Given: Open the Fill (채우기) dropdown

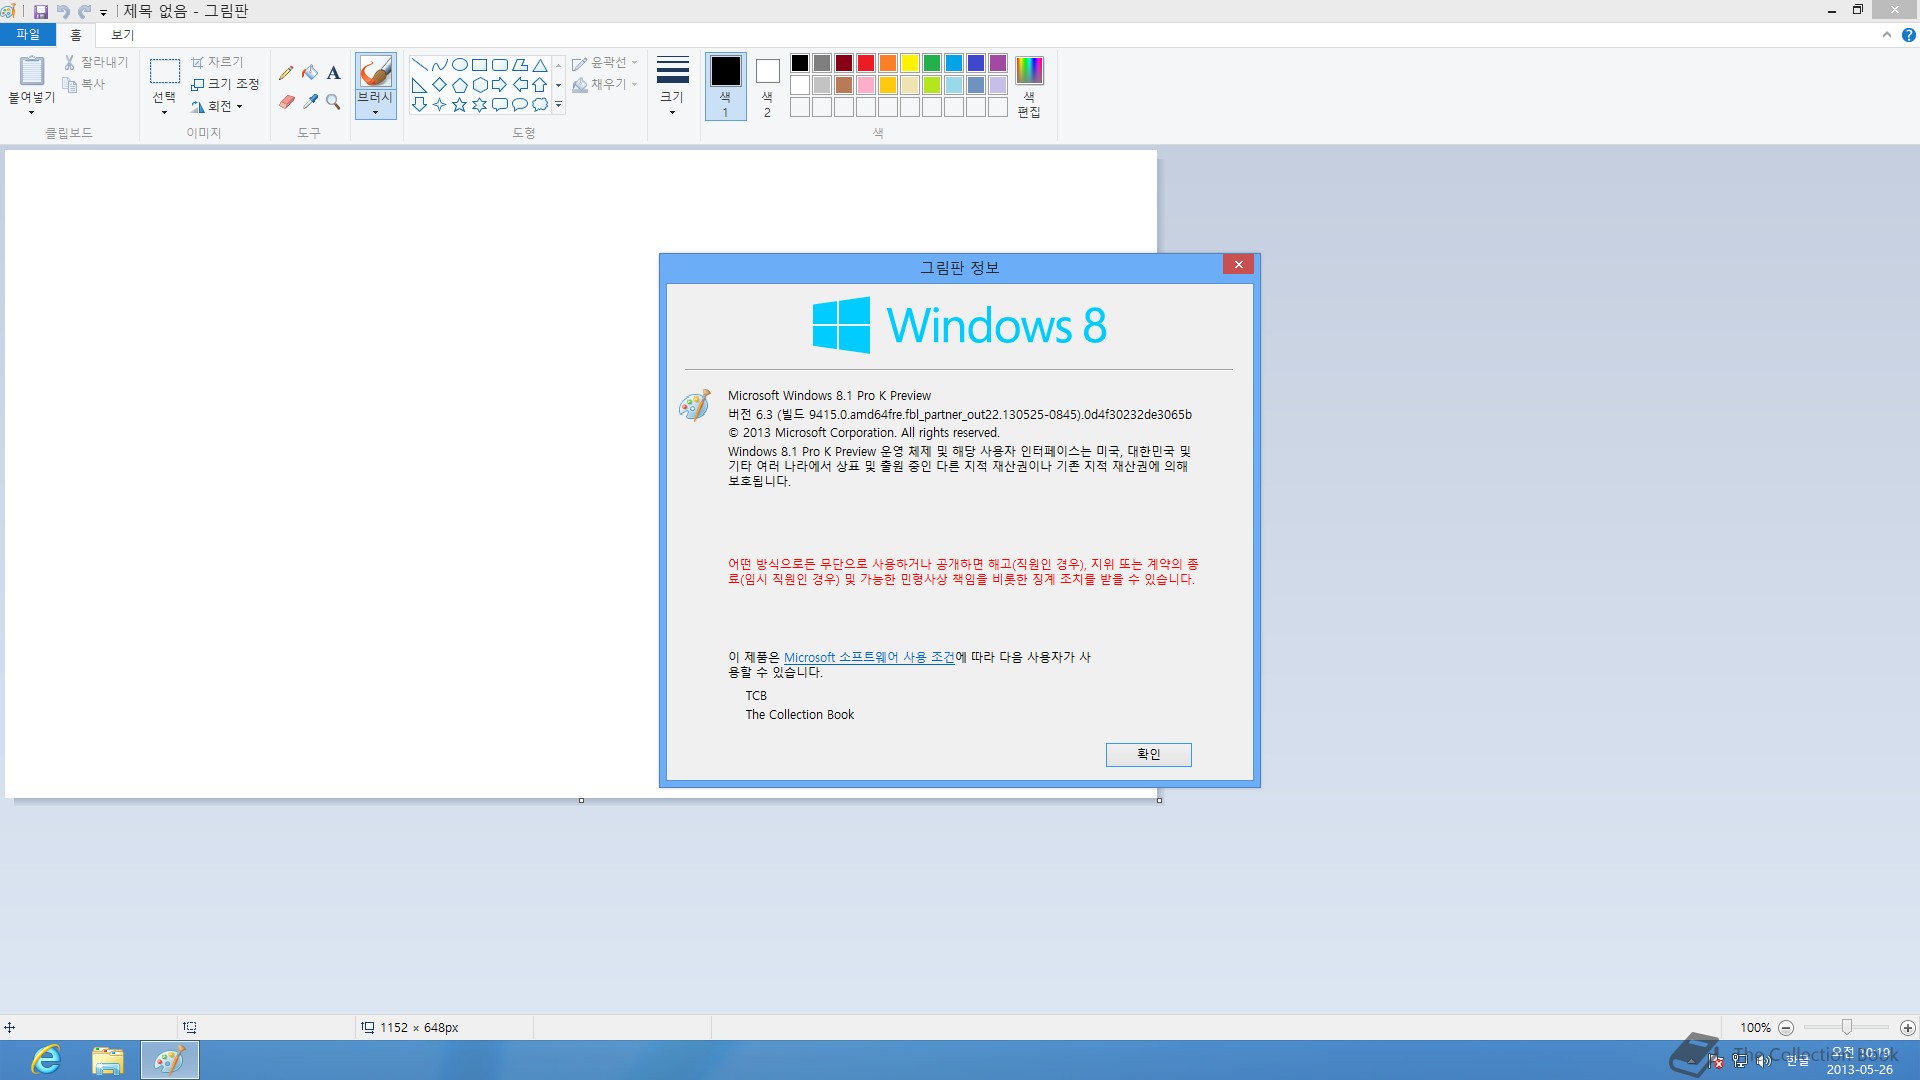Looking at the screenshot, I should 604,84.
